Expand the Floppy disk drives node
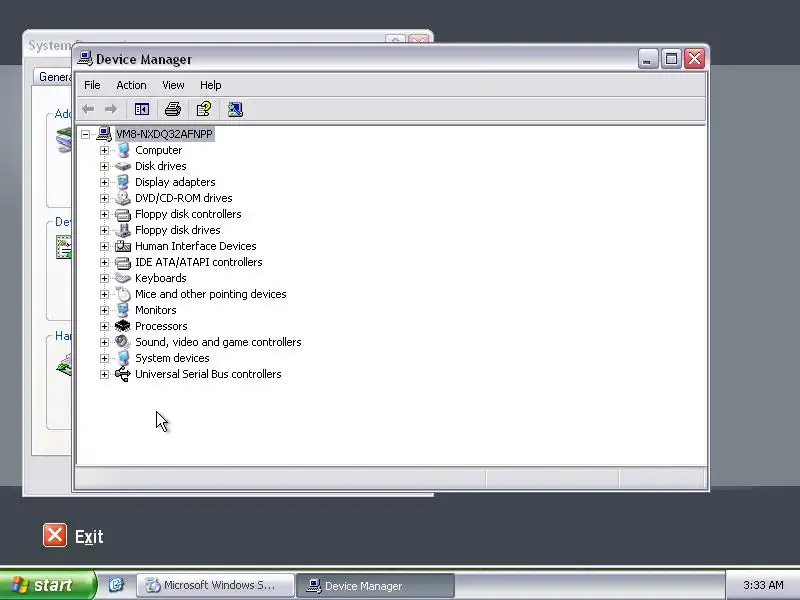 tap(105, 230)
